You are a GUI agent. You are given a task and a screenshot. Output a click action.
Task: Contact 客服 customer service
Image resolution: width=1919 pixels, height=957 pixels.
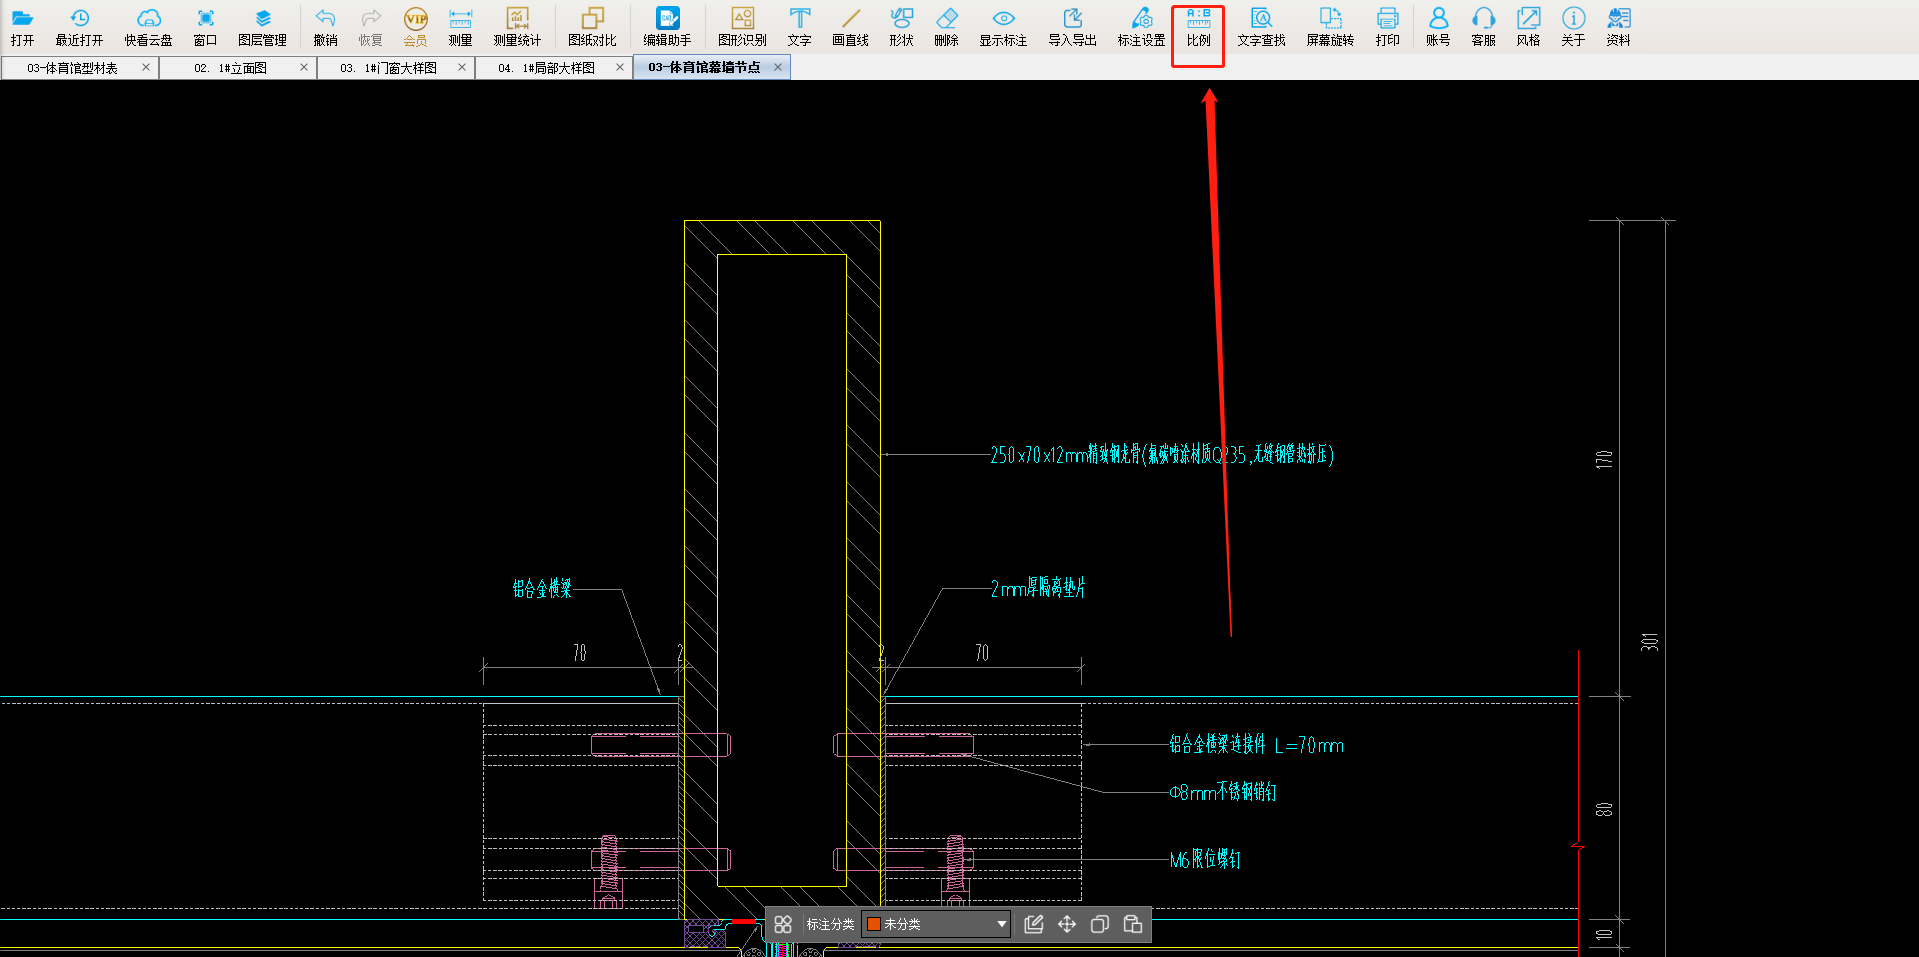pos(1483,27)
